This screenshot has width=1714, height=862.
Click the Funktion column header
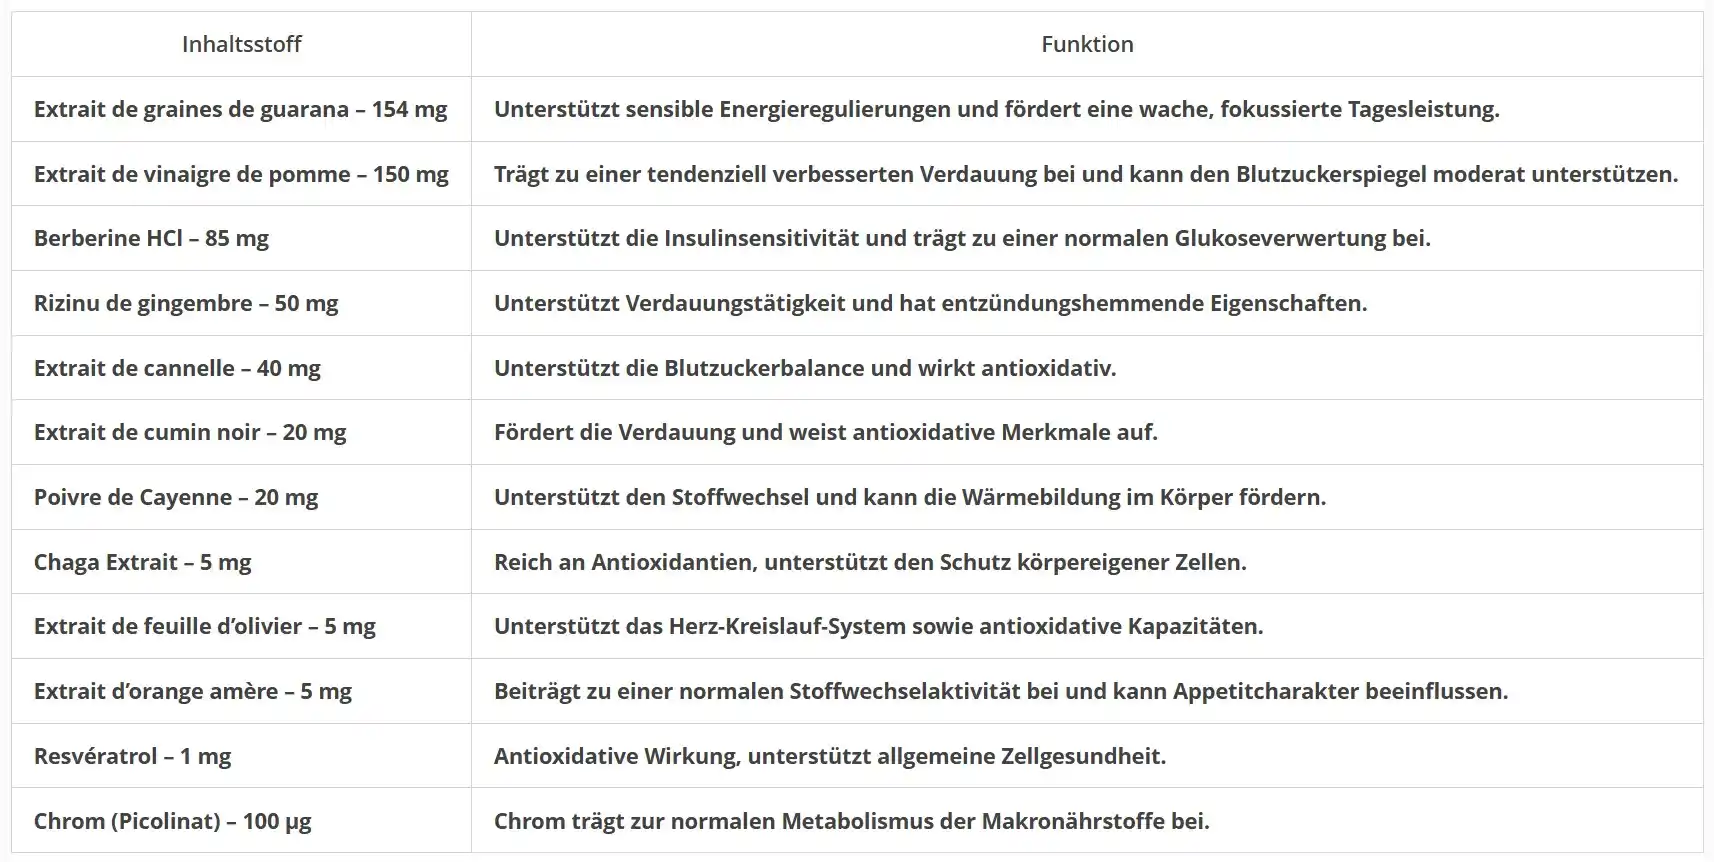tap(1087, 44)
